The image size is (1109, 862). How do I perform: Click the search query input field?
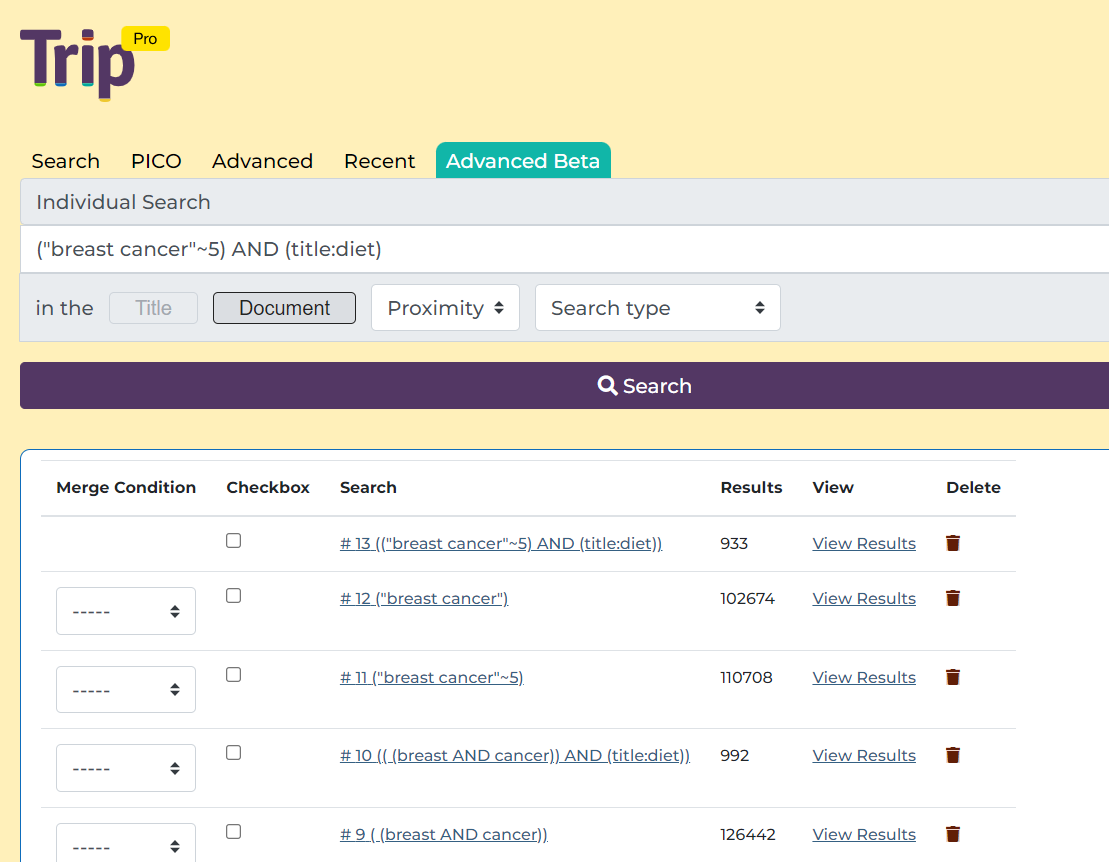400,249
